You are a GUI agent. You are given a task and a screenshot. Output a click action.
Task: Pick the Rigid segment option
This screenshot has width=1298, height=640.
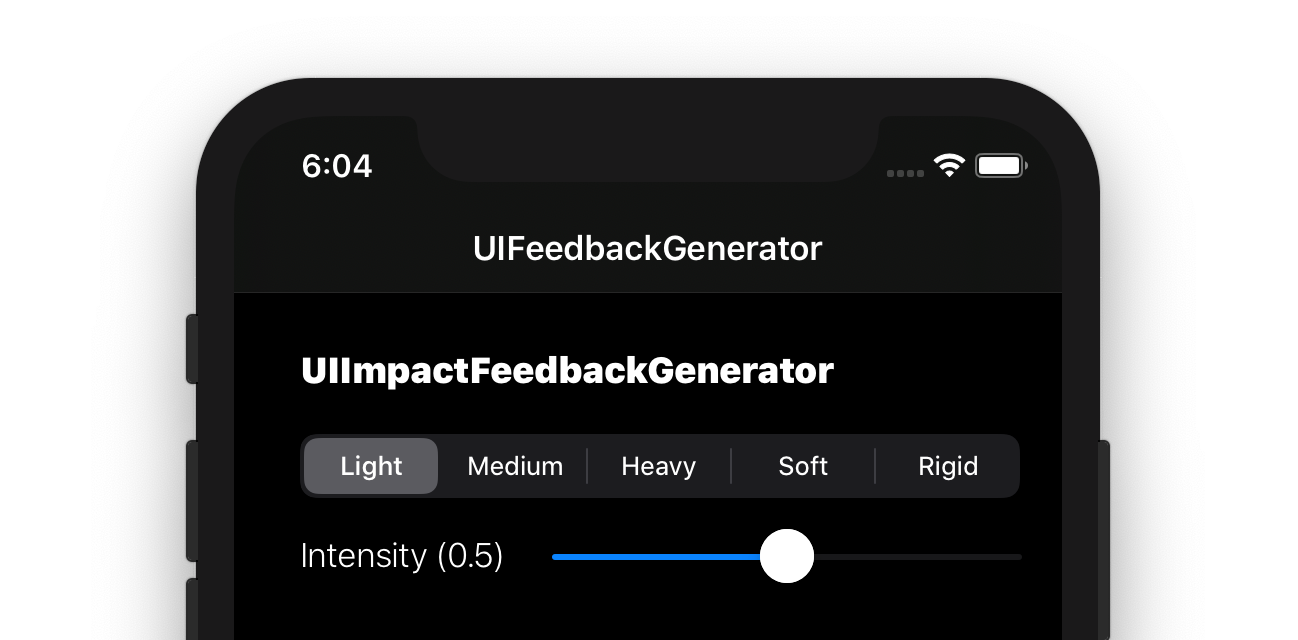tap(947, 466)
